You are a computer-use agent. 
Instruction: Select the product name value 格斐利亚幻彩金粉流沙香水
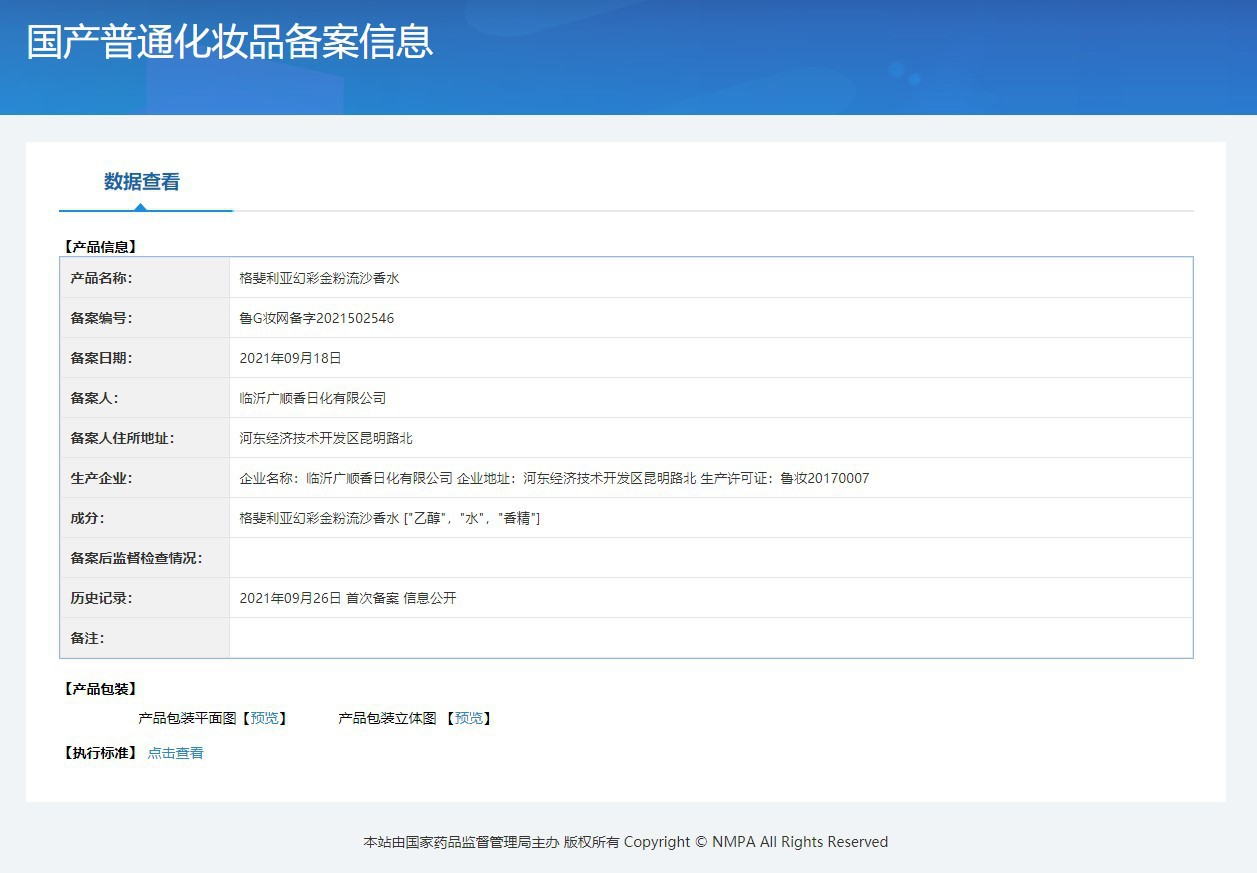(319, 278)
